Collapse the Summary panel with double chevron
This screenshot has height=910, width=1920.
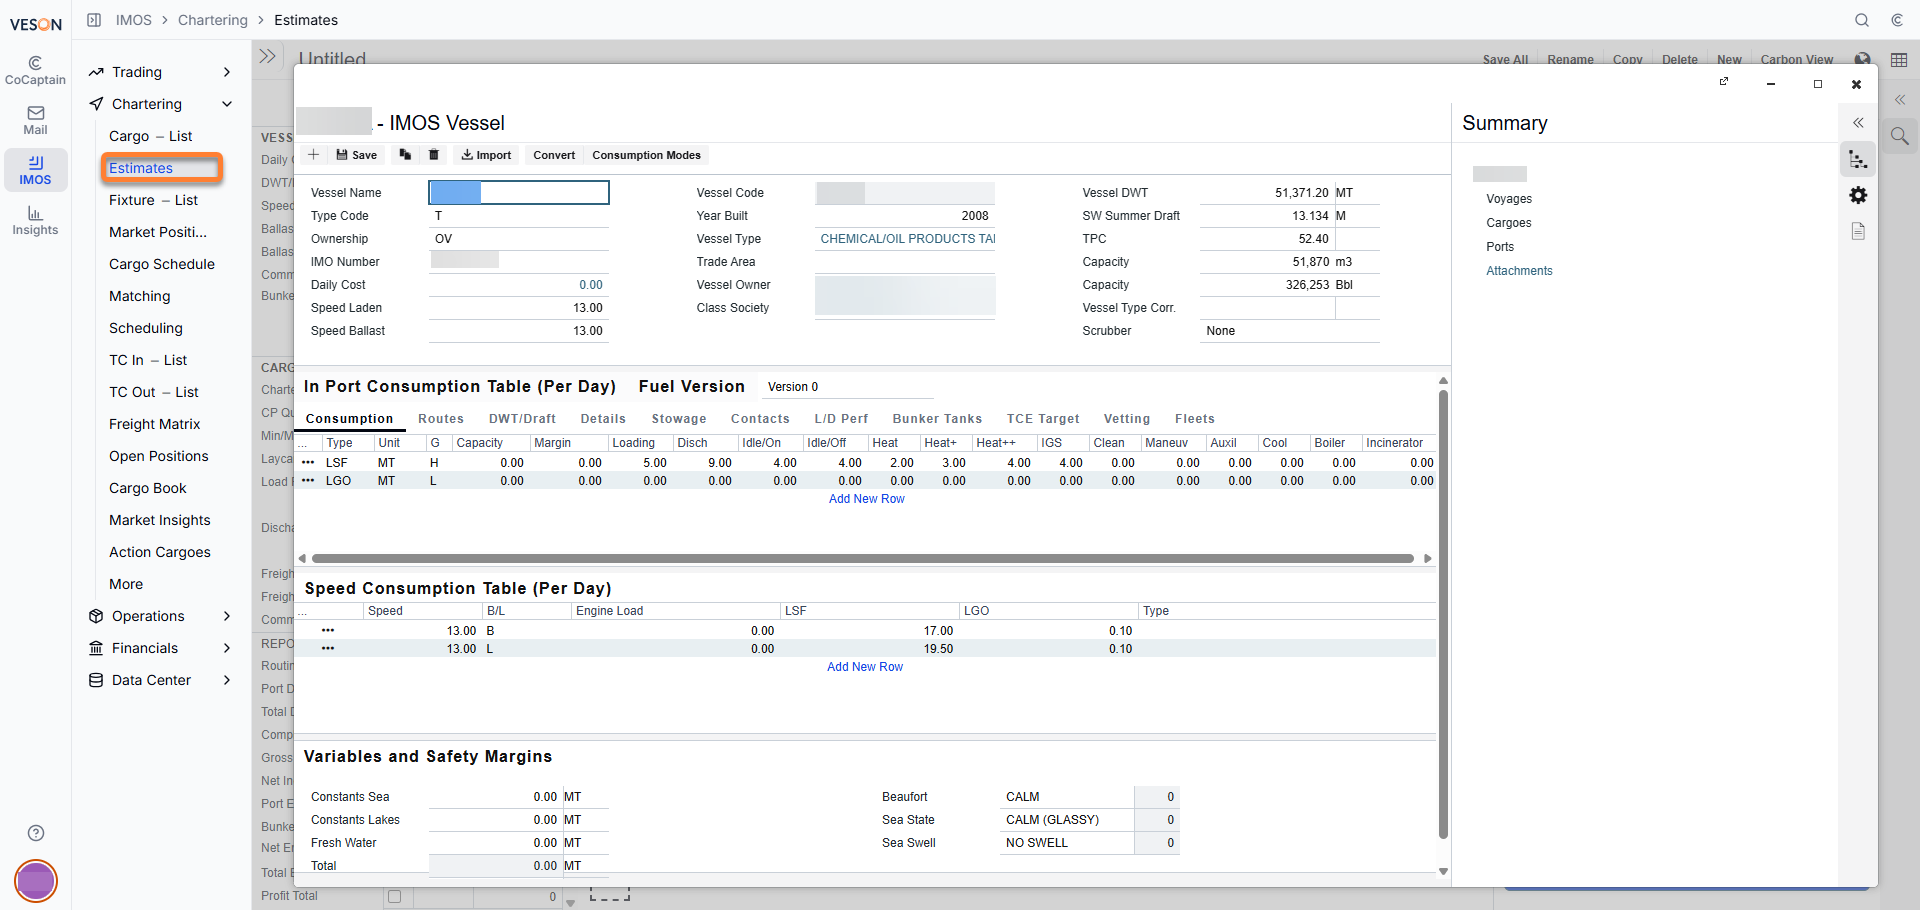[1858, 123]
